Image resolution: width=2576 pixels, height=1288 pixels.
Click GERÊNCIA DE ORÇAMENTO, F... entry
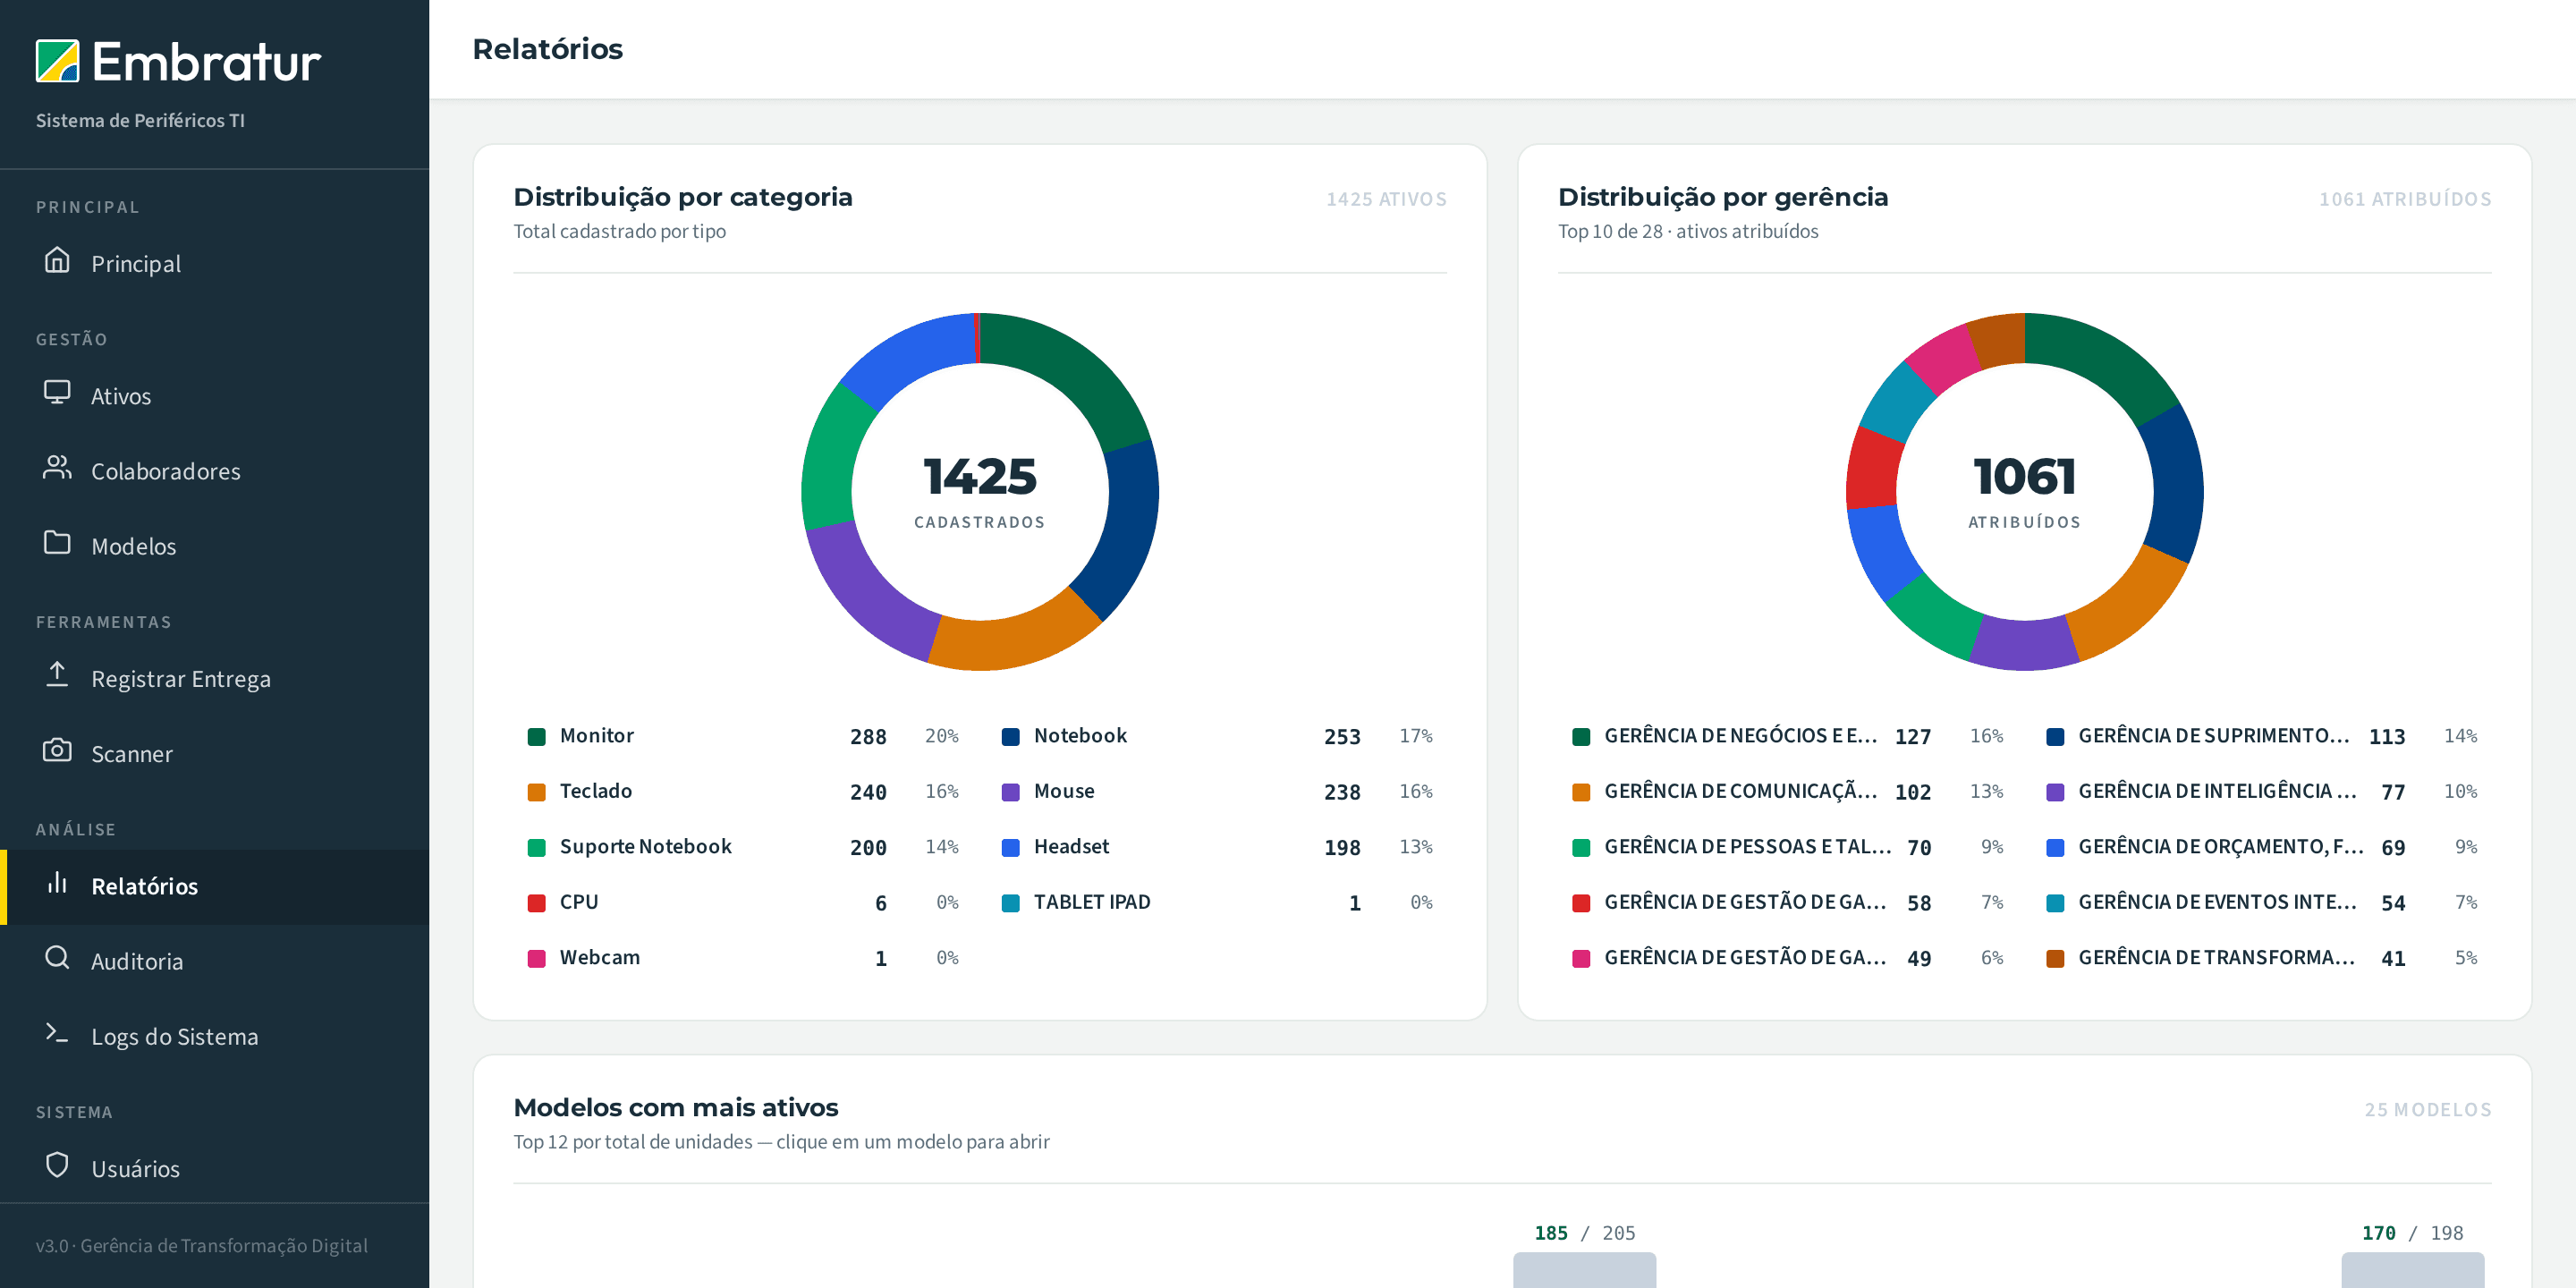click(2262, 847)
